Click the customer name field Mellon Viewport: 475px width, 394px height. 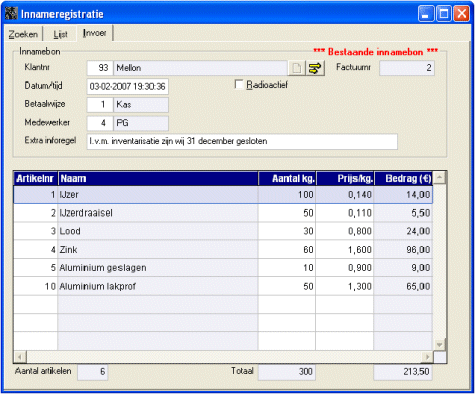[200, 68]
